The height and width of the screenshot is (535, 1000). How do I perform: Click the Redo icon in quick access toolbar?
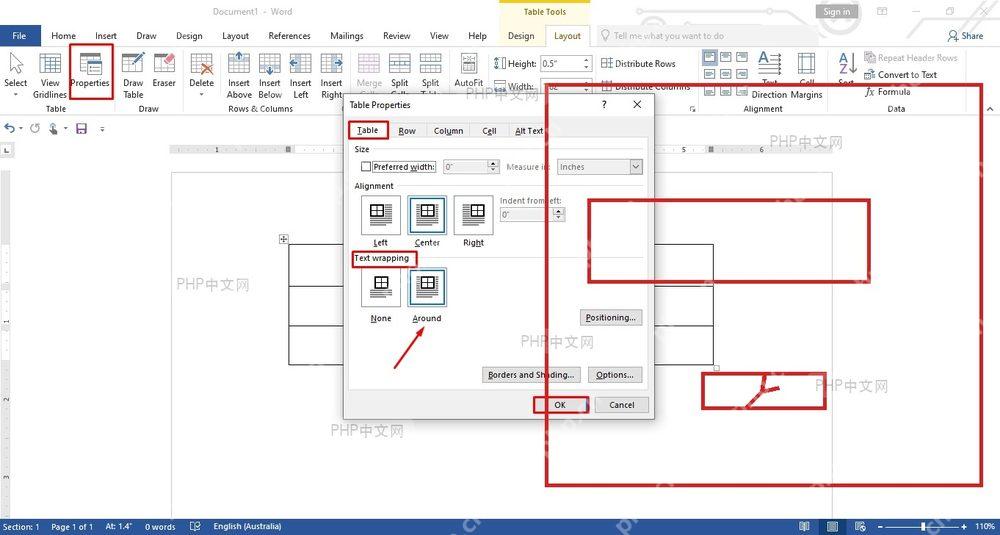[35, 128]
